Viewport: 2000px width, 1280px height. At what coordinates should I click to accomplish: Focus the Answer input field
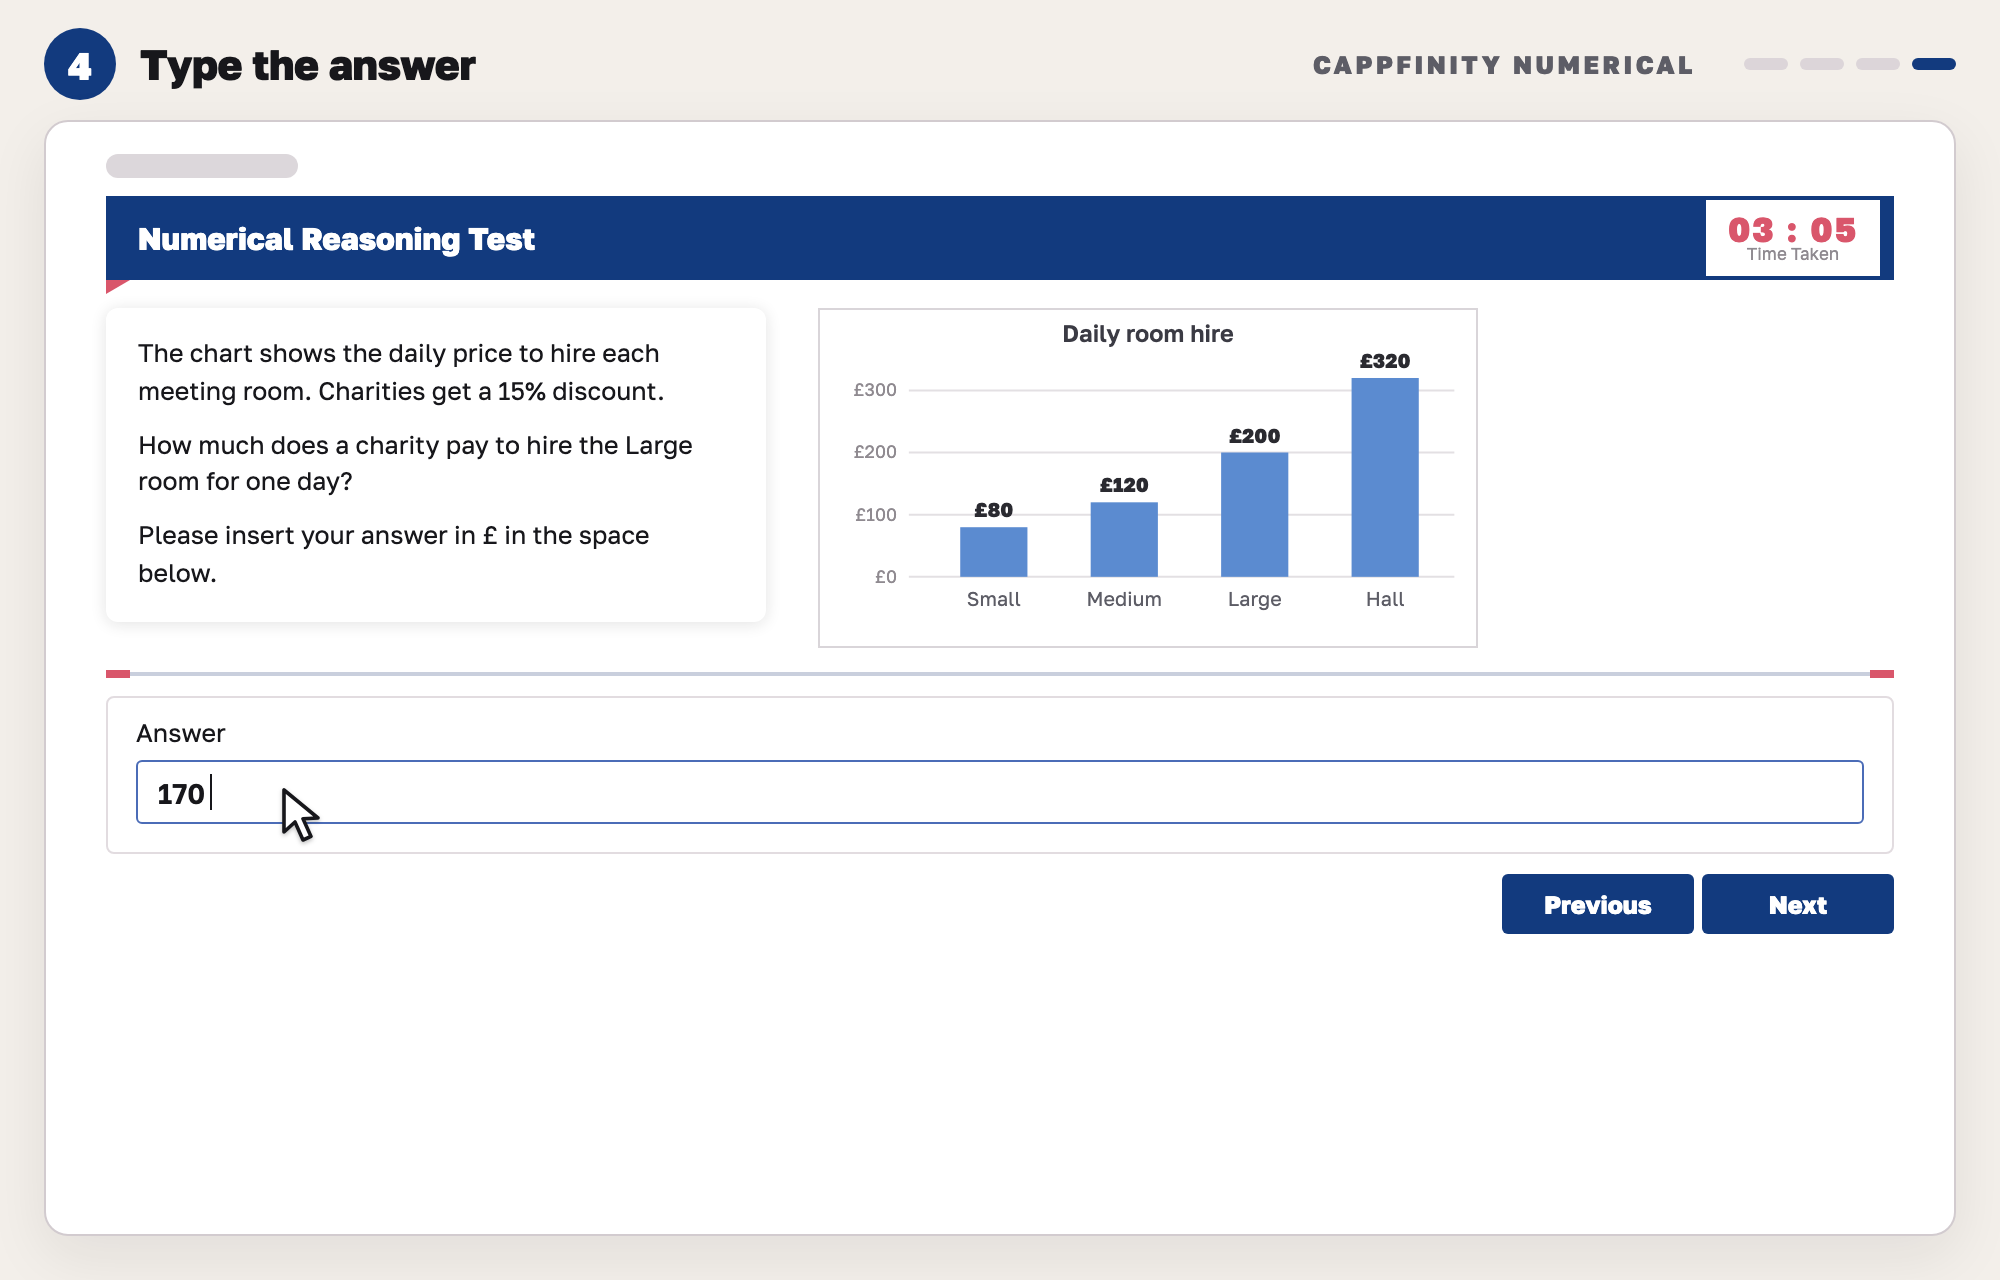[999, 792]
